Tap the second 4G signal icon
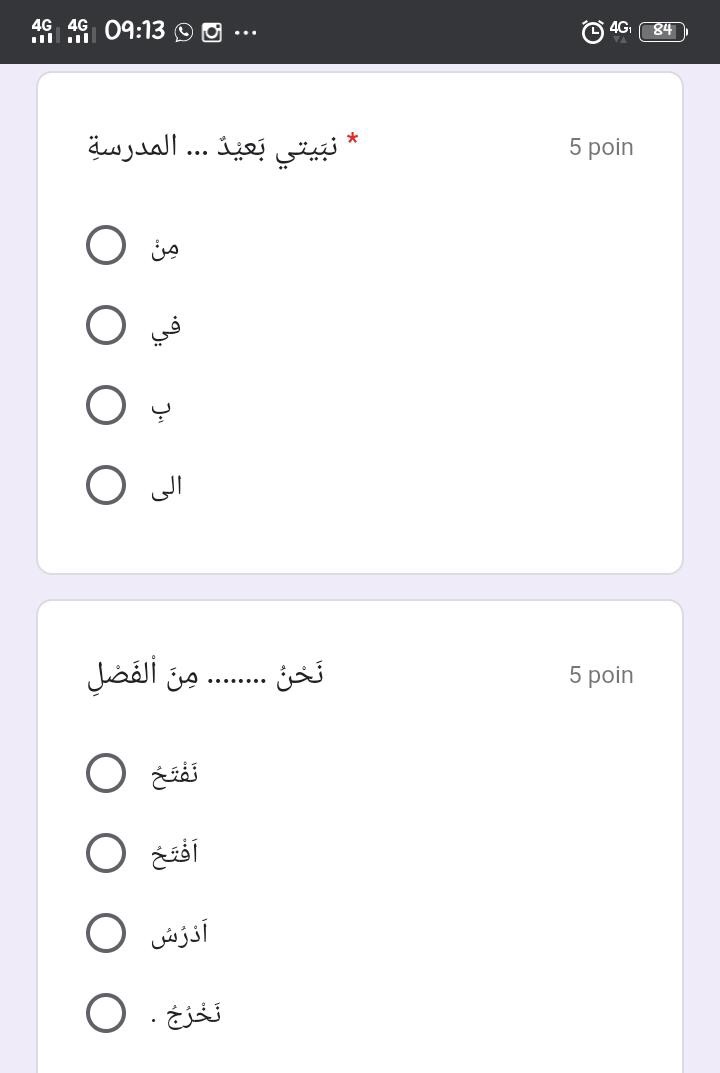This screenshot has width=720, height=1073. pos(79,31)
